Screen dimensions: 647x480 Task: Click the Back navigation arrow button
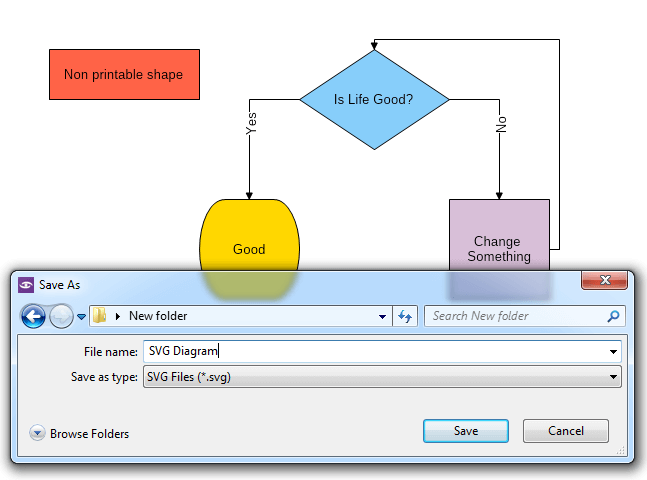(x=33, y=316)
